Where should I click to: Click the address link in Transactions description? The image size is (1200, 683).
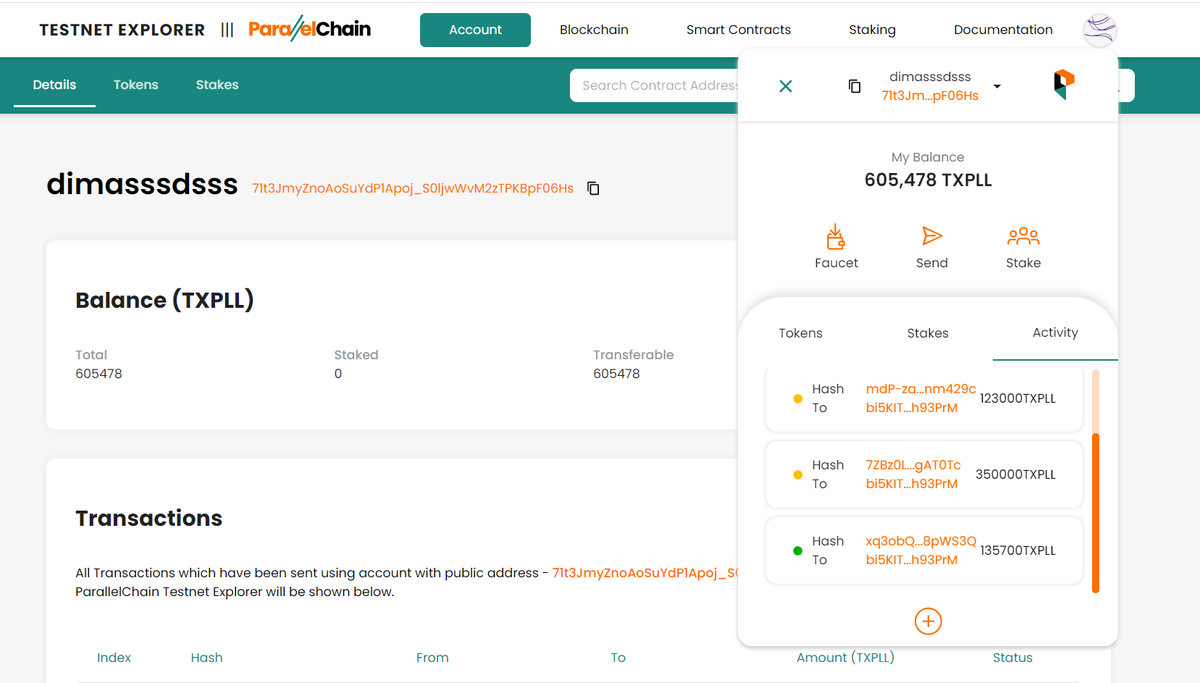coord(645,573)
